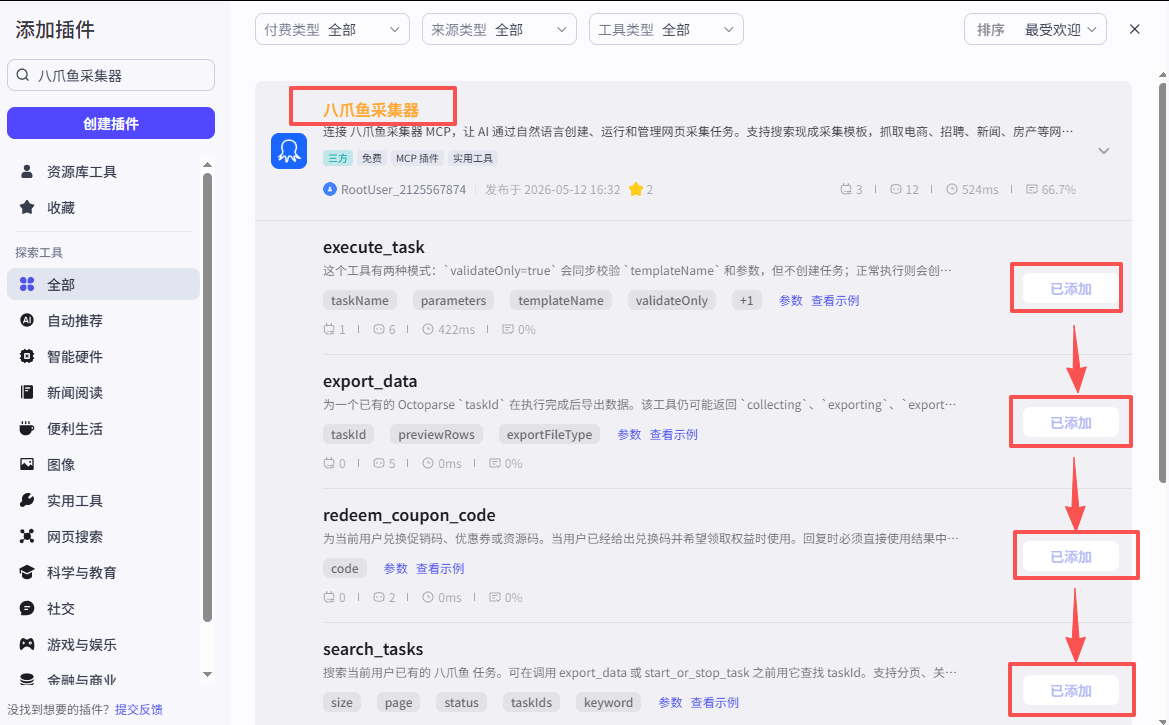The width and height of the screenshot is (1169, 725).
Task: Click the MCP 插件 tag
Action: pos(417,158)
